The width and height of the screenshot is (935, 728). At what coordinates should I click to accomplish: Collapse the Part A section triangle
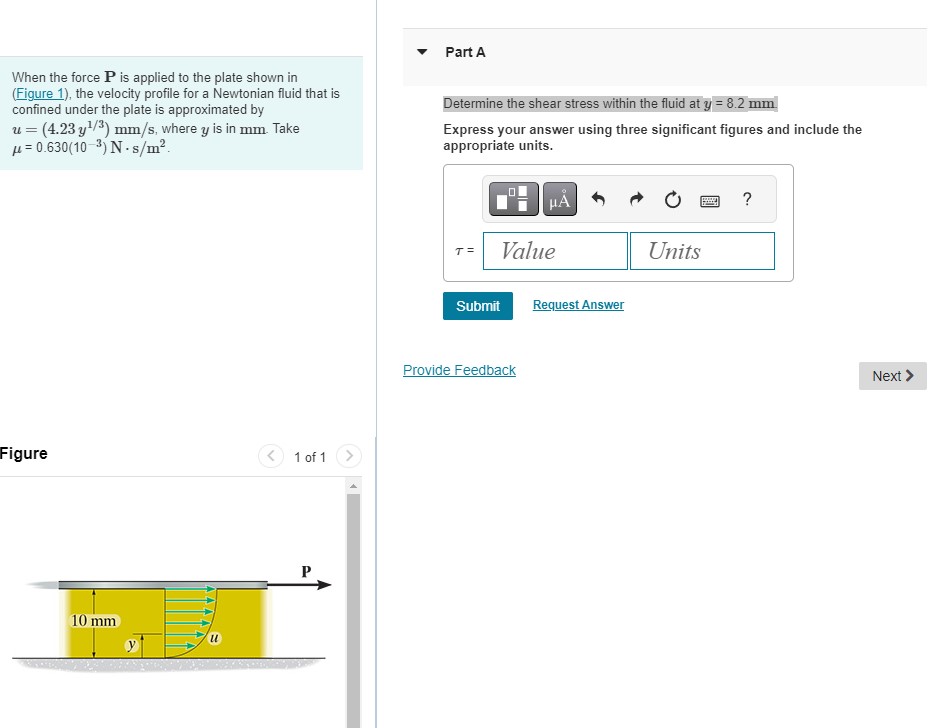point(421,52)
